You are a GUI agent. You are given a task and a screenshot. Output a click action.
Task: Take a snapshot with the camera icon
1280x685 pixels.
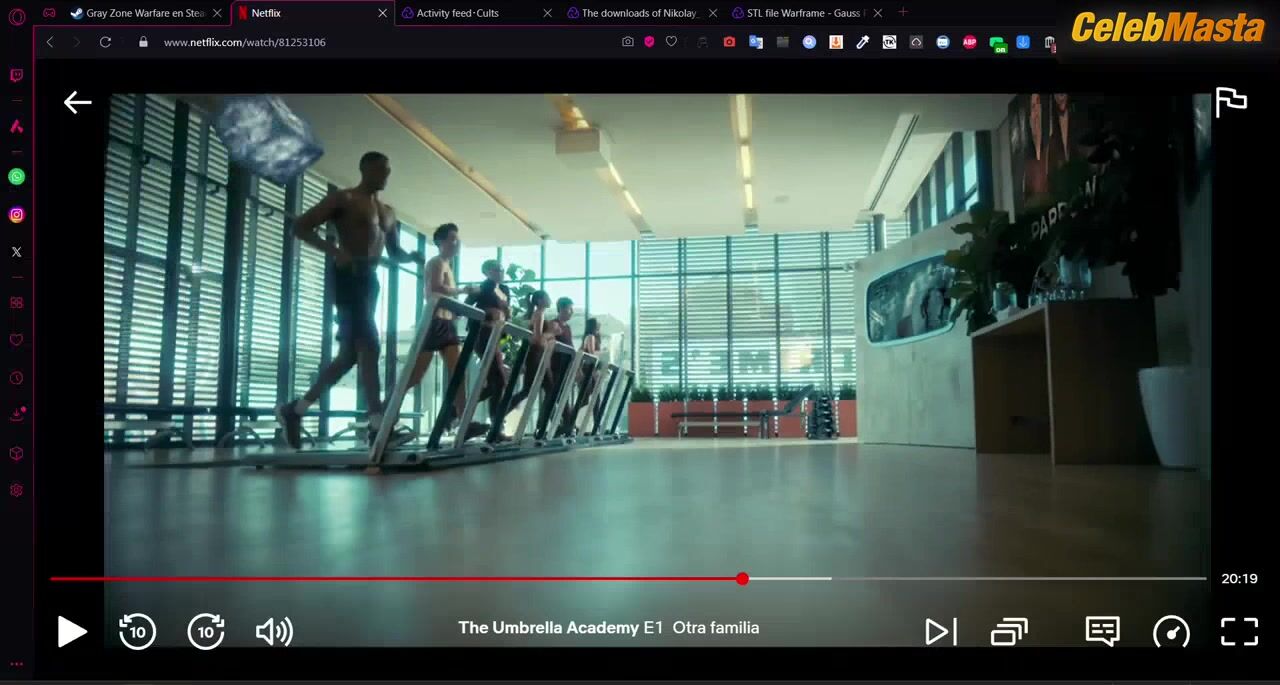627,42
